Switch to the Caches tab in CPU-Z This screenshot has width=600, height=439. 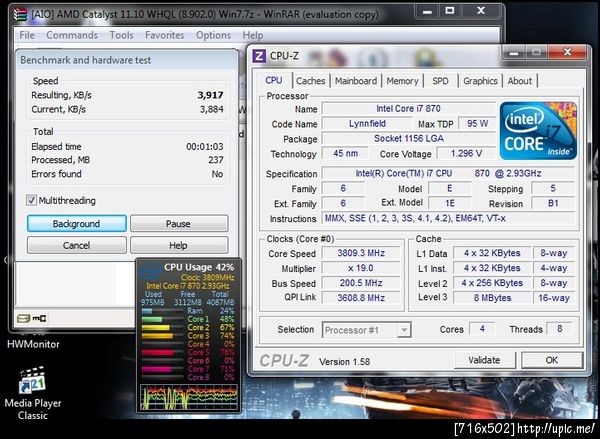pos(310,81)
